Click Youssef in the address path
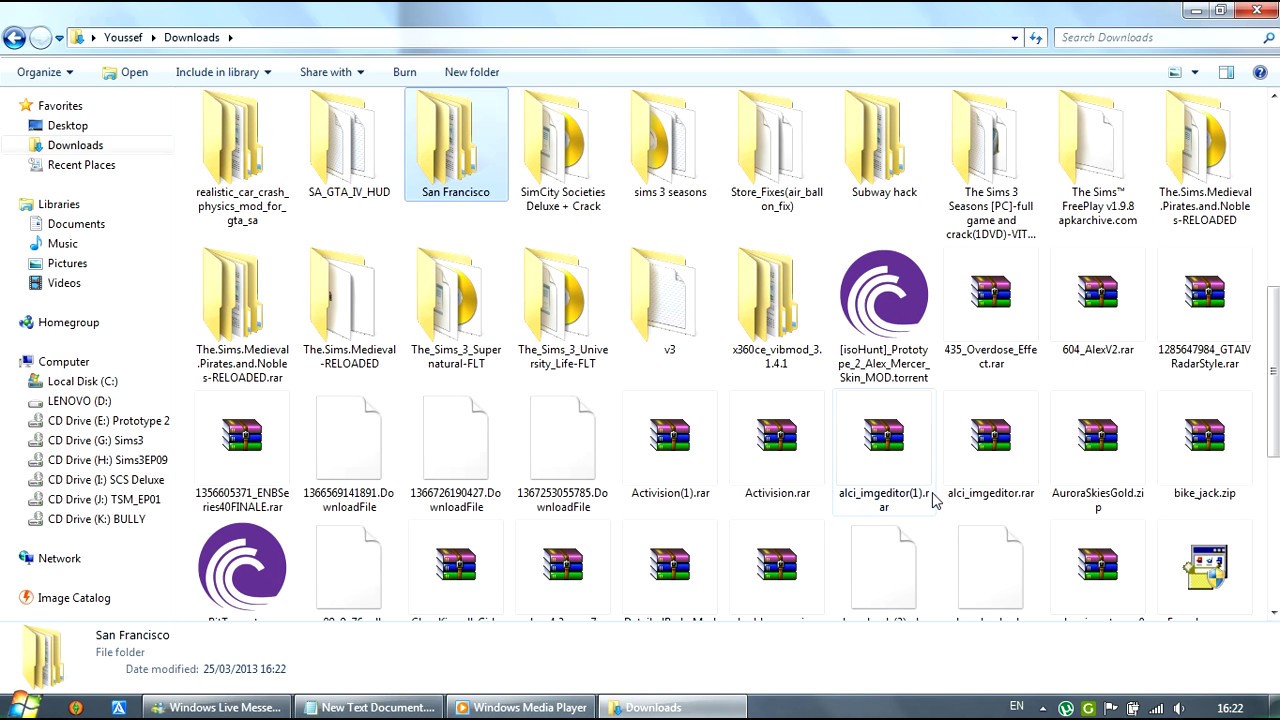Screen dimensions: 1280x720 pyautogui.click(x=125, y=38)
